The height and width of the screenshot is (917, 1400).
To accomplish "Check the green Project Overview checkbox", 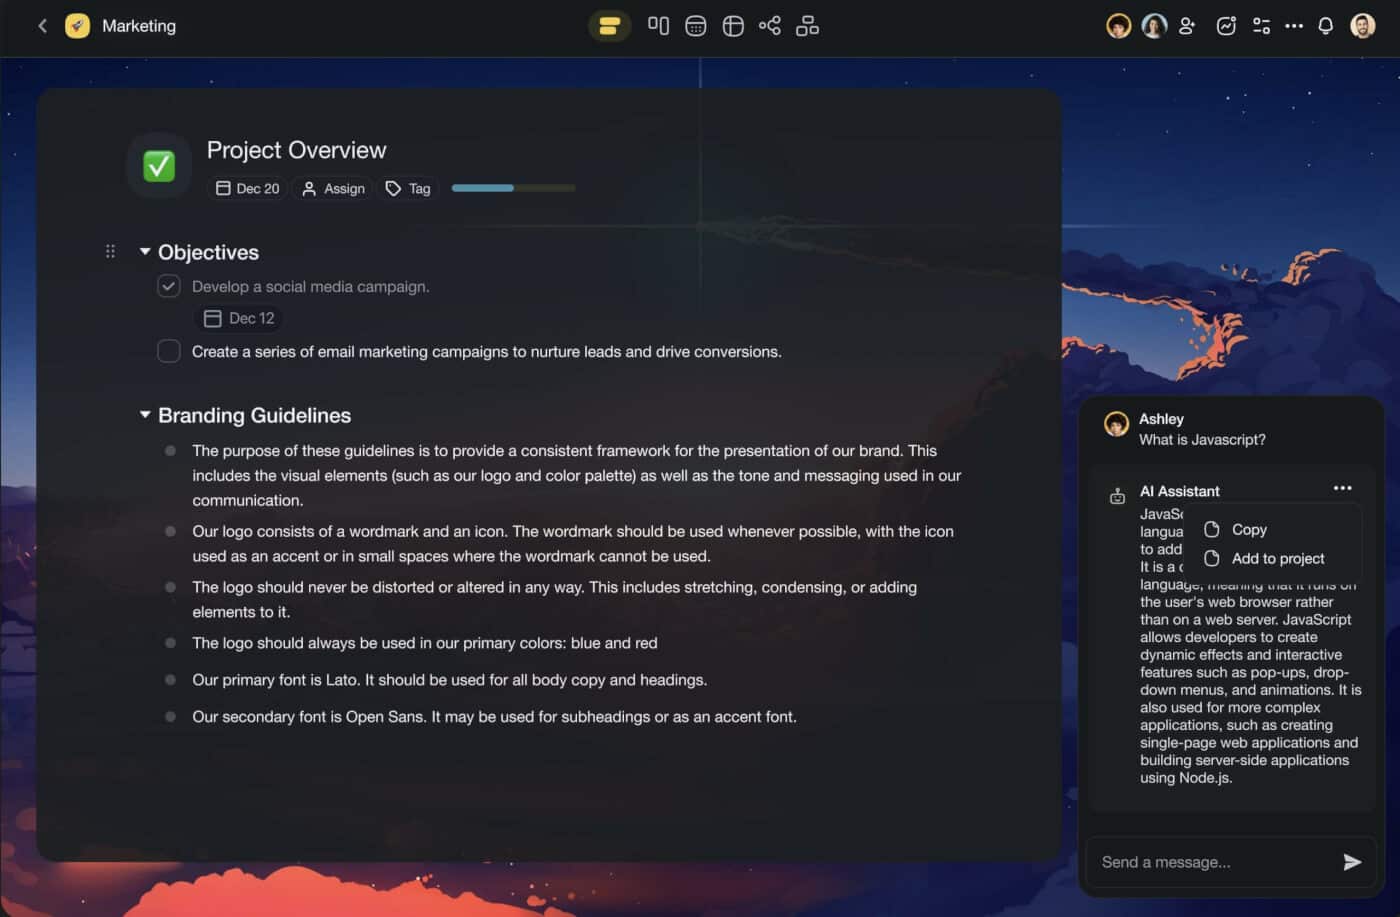I will [159, 165].
